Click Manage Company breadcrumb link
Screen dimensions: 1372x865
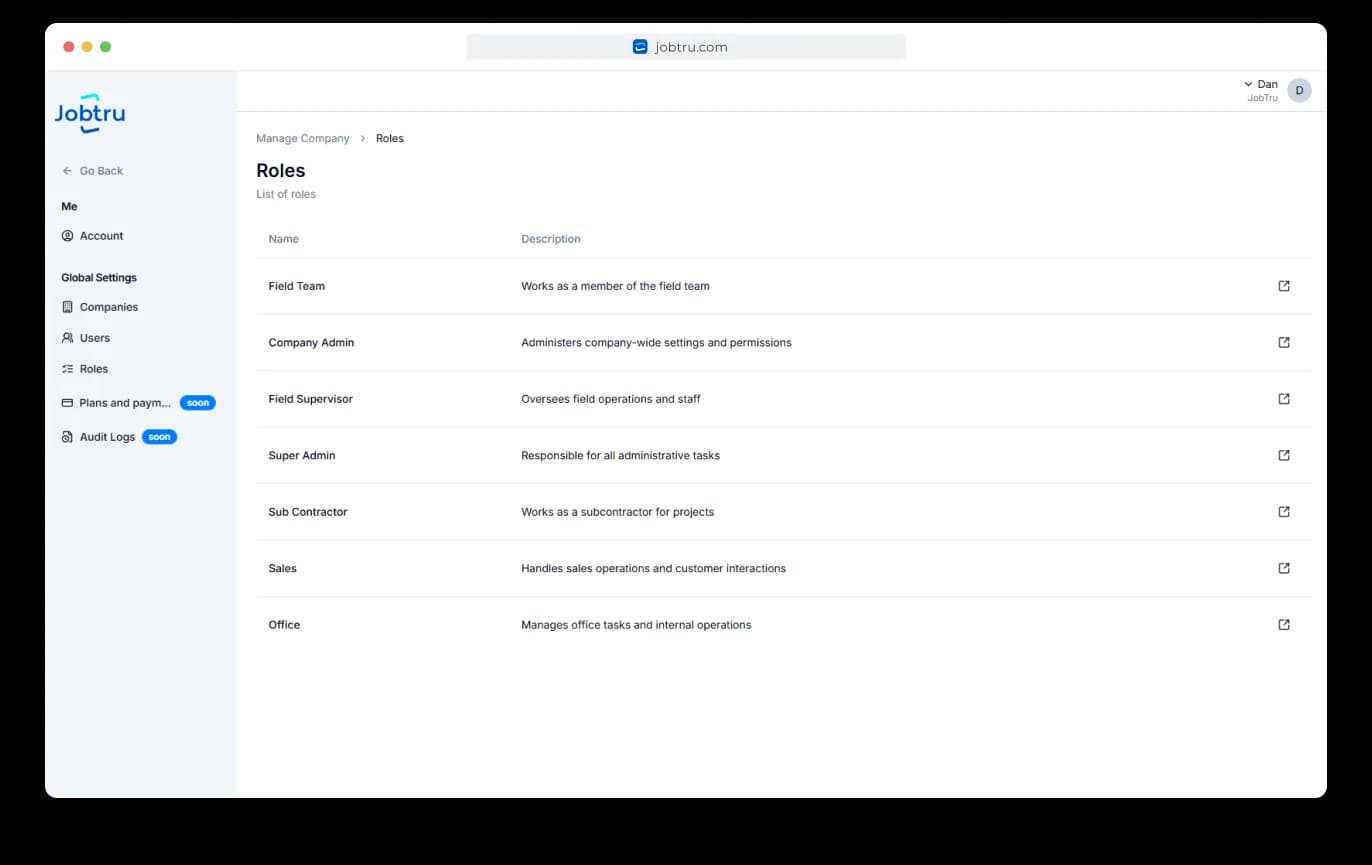(303, 139)
